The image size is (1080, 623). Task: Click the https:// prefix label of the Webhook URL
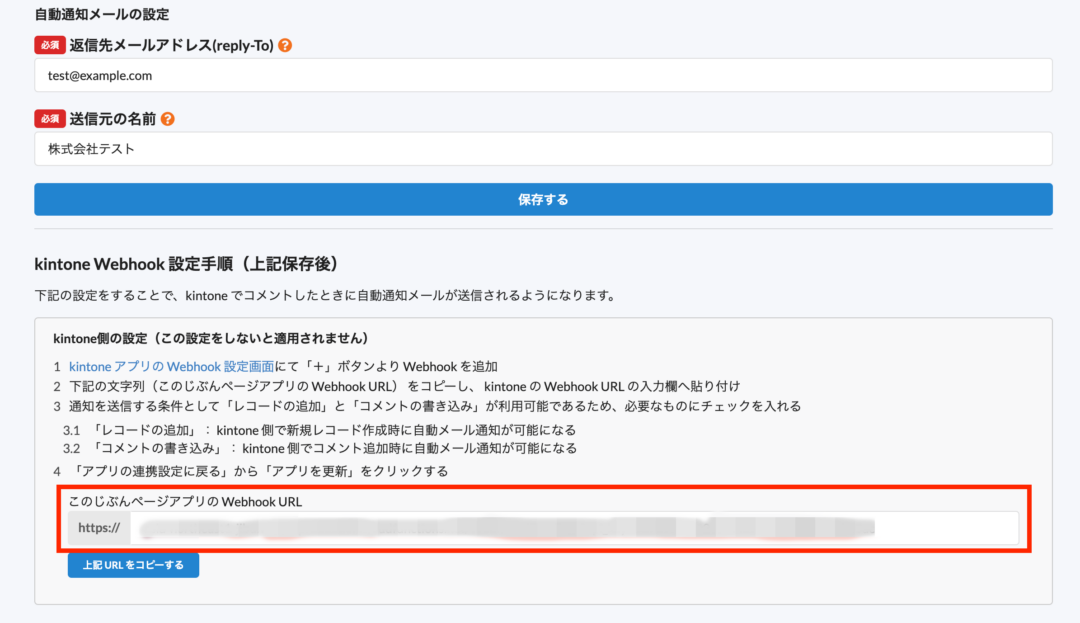pos(99,528)
